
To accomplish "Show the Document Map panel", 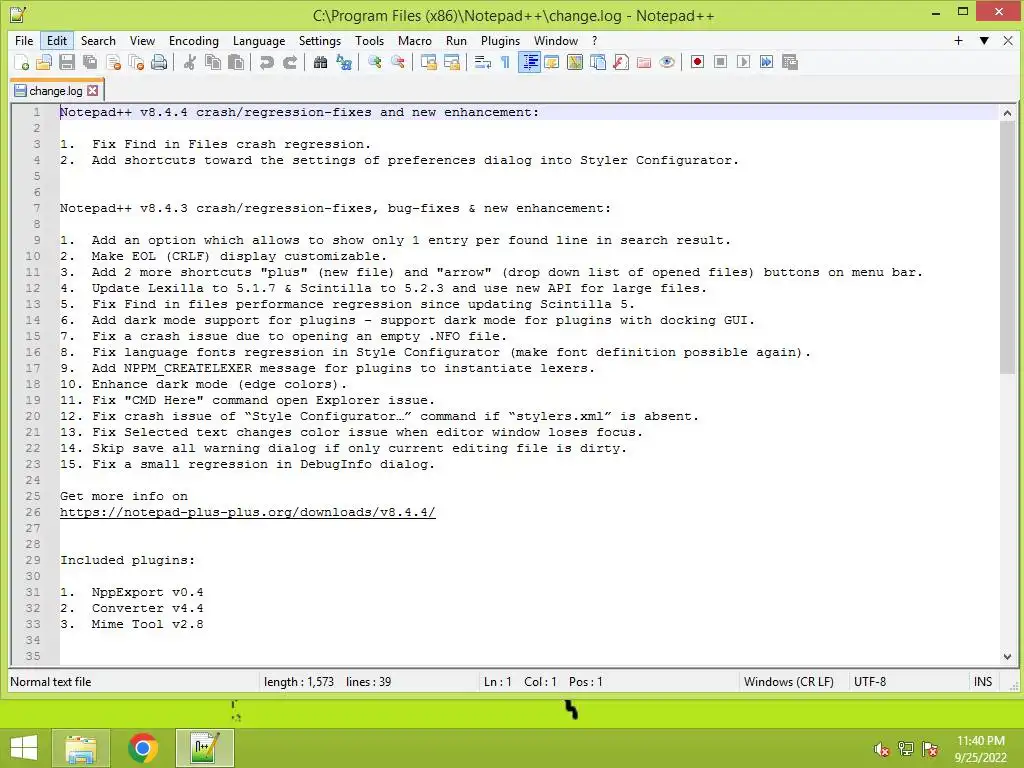I will point(575,62).
